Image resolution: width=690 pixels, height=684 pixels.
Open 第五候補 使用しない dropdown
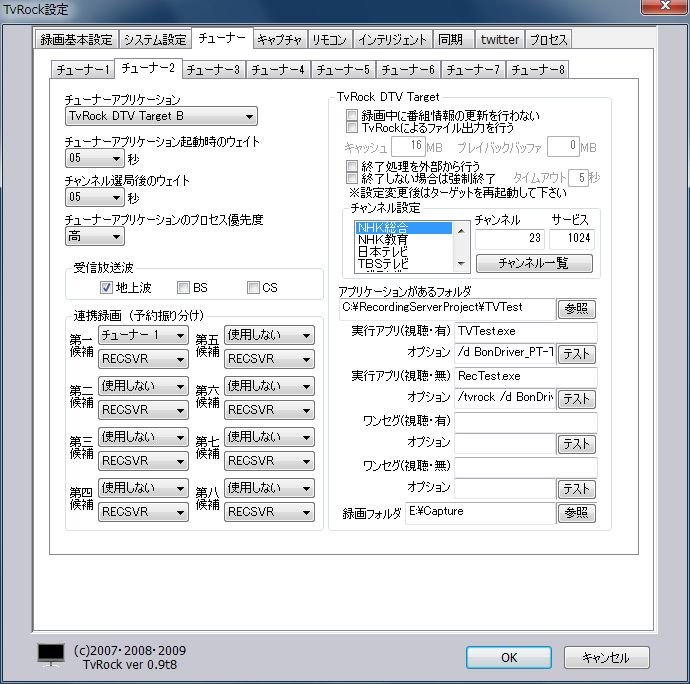coord(269,335)
